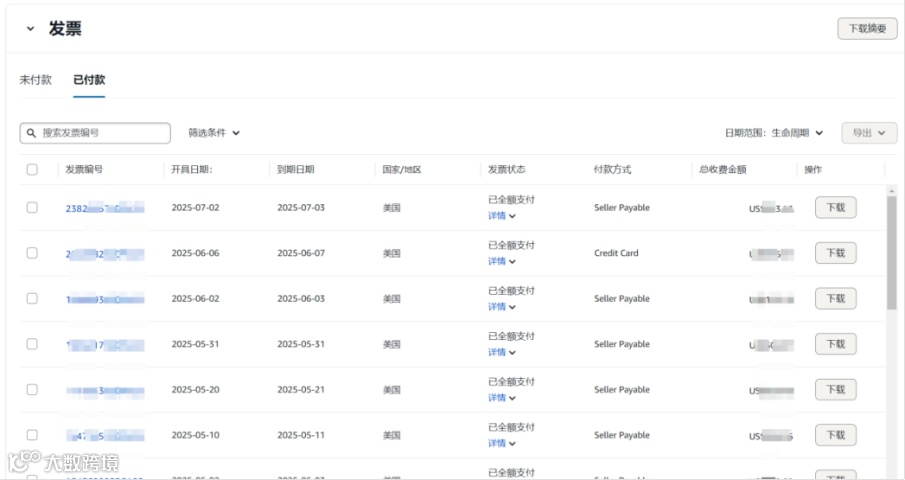Click the 发票状态 column header
The height and width of the screenshot is (480, 905).
tap(507, 169)
